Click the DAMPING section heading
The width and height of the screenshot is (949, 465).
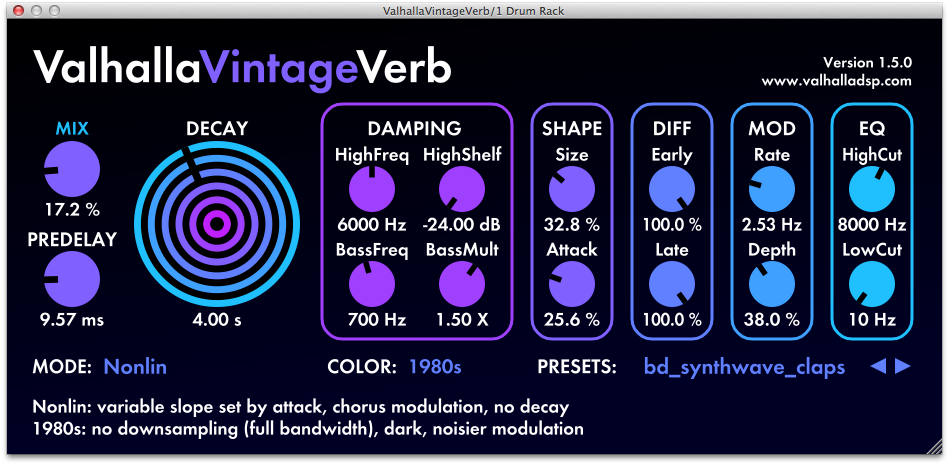[x=414, y=128]
